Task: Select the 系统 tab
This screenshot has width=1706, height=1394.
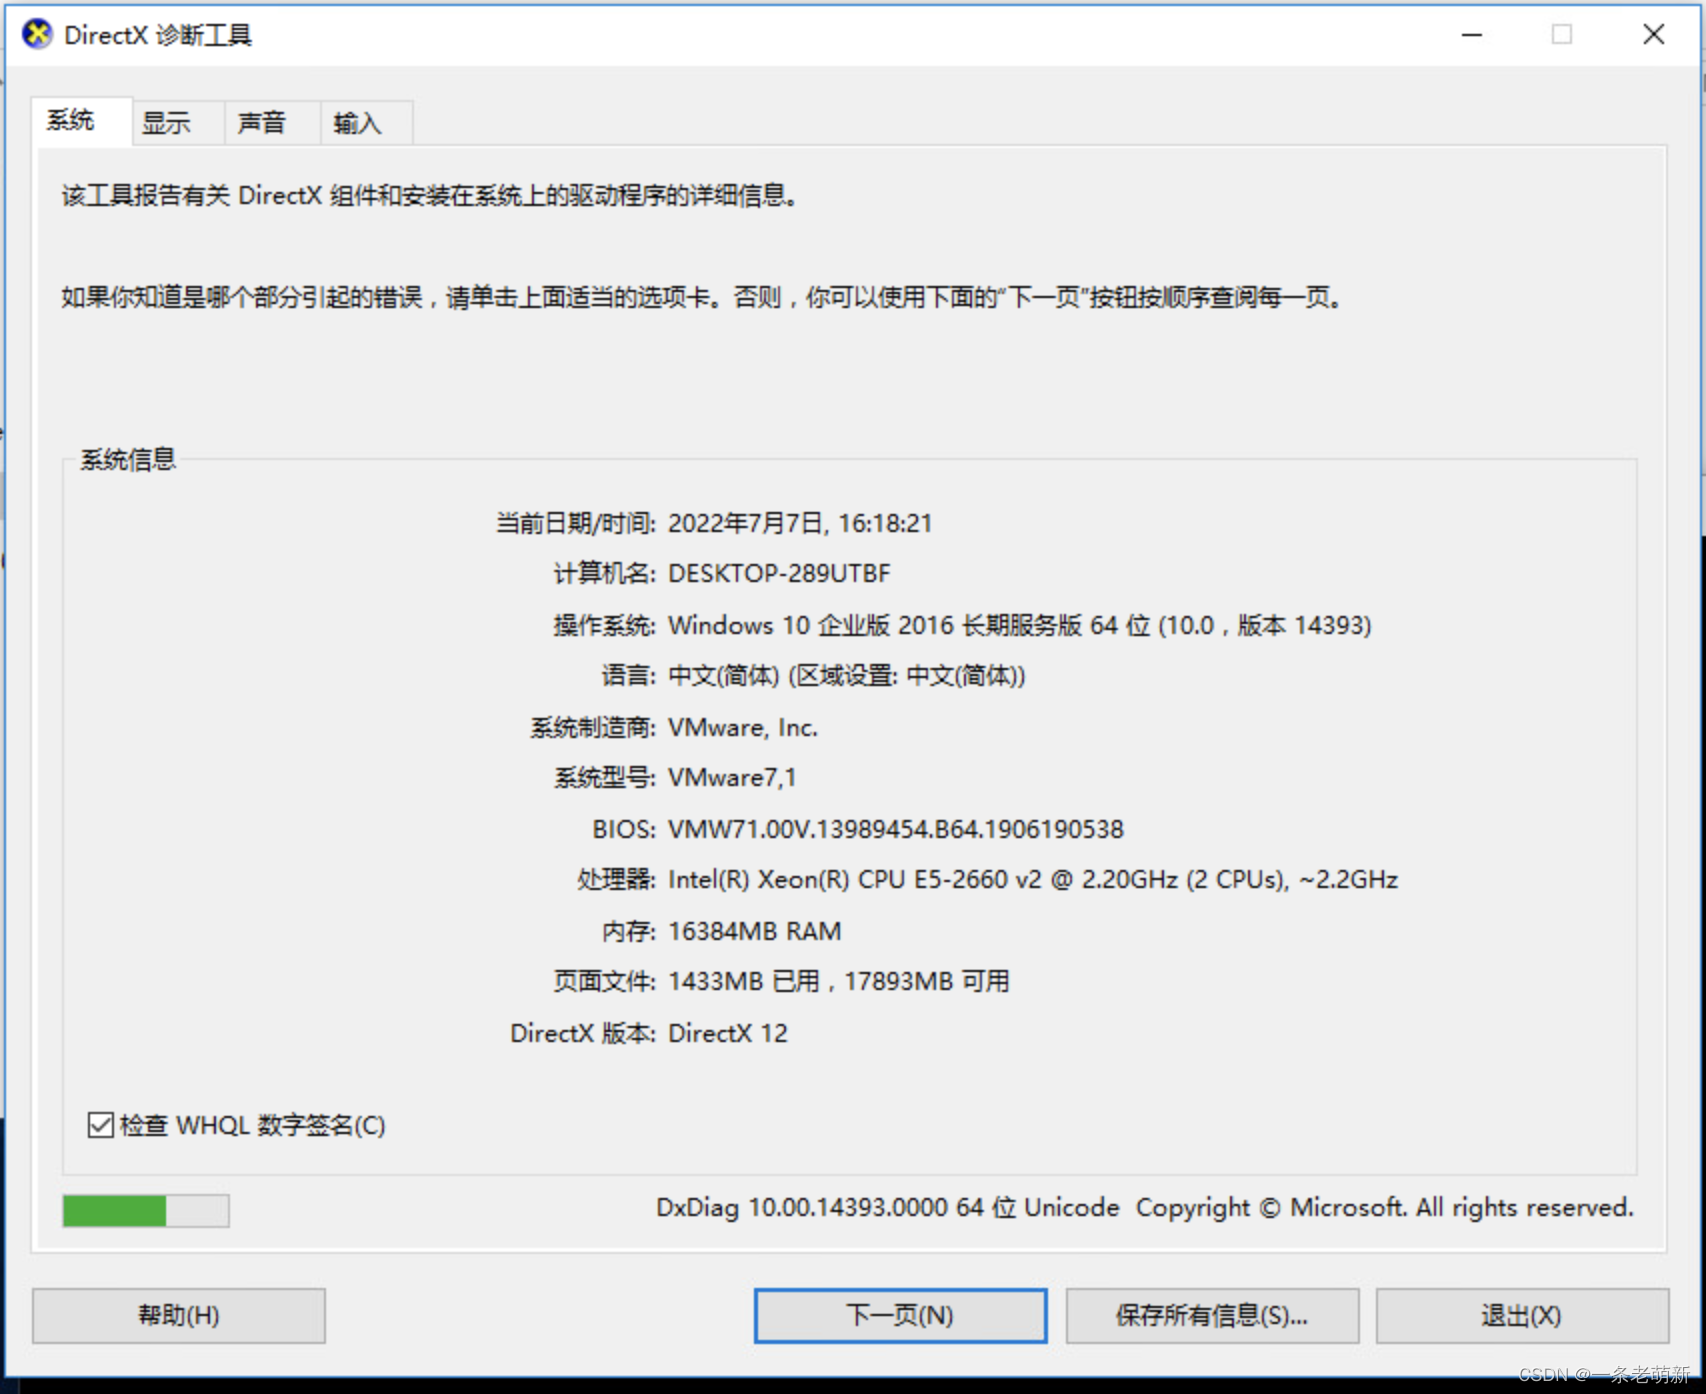Action: coord(82,121)
